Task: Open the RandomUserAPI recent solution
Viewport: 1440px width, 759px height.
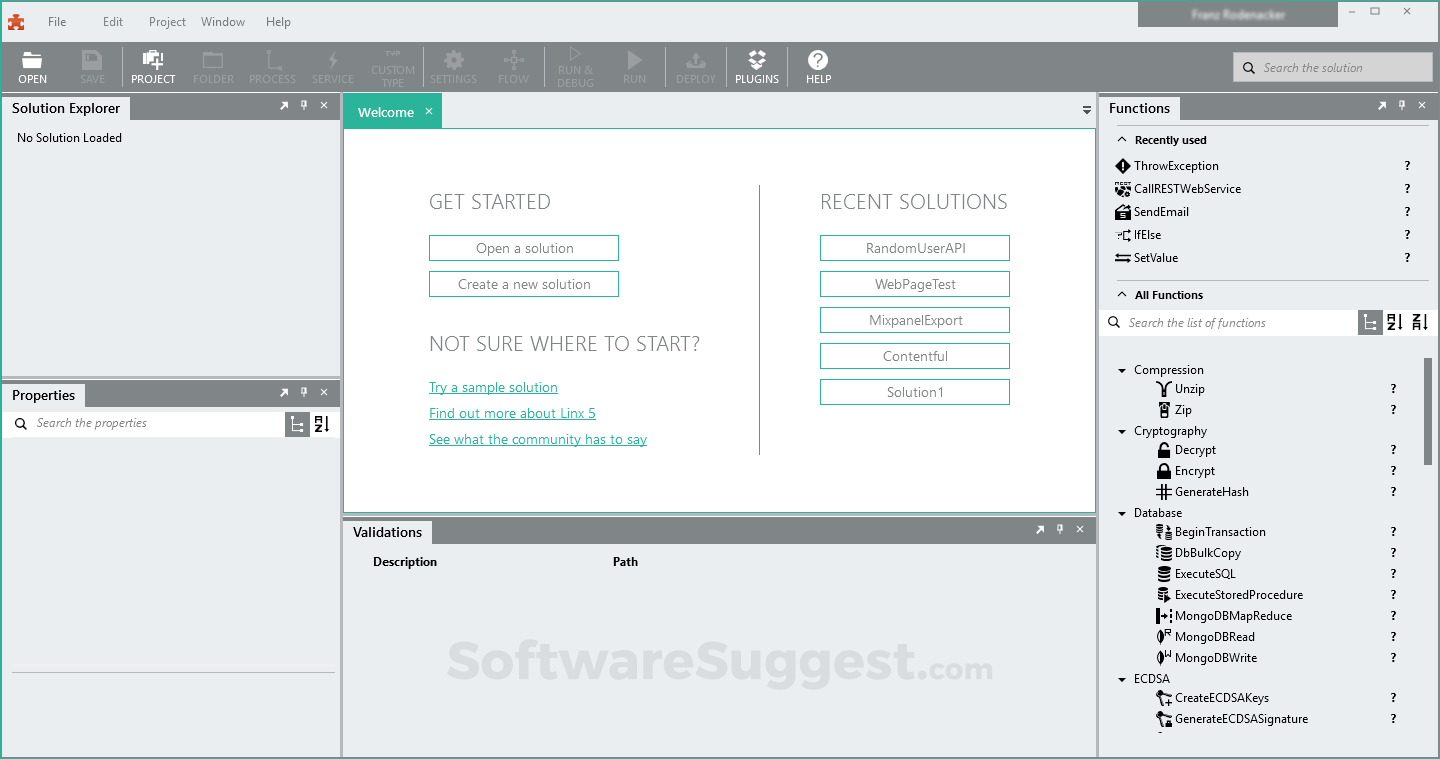Action: (x=914, y=247)
